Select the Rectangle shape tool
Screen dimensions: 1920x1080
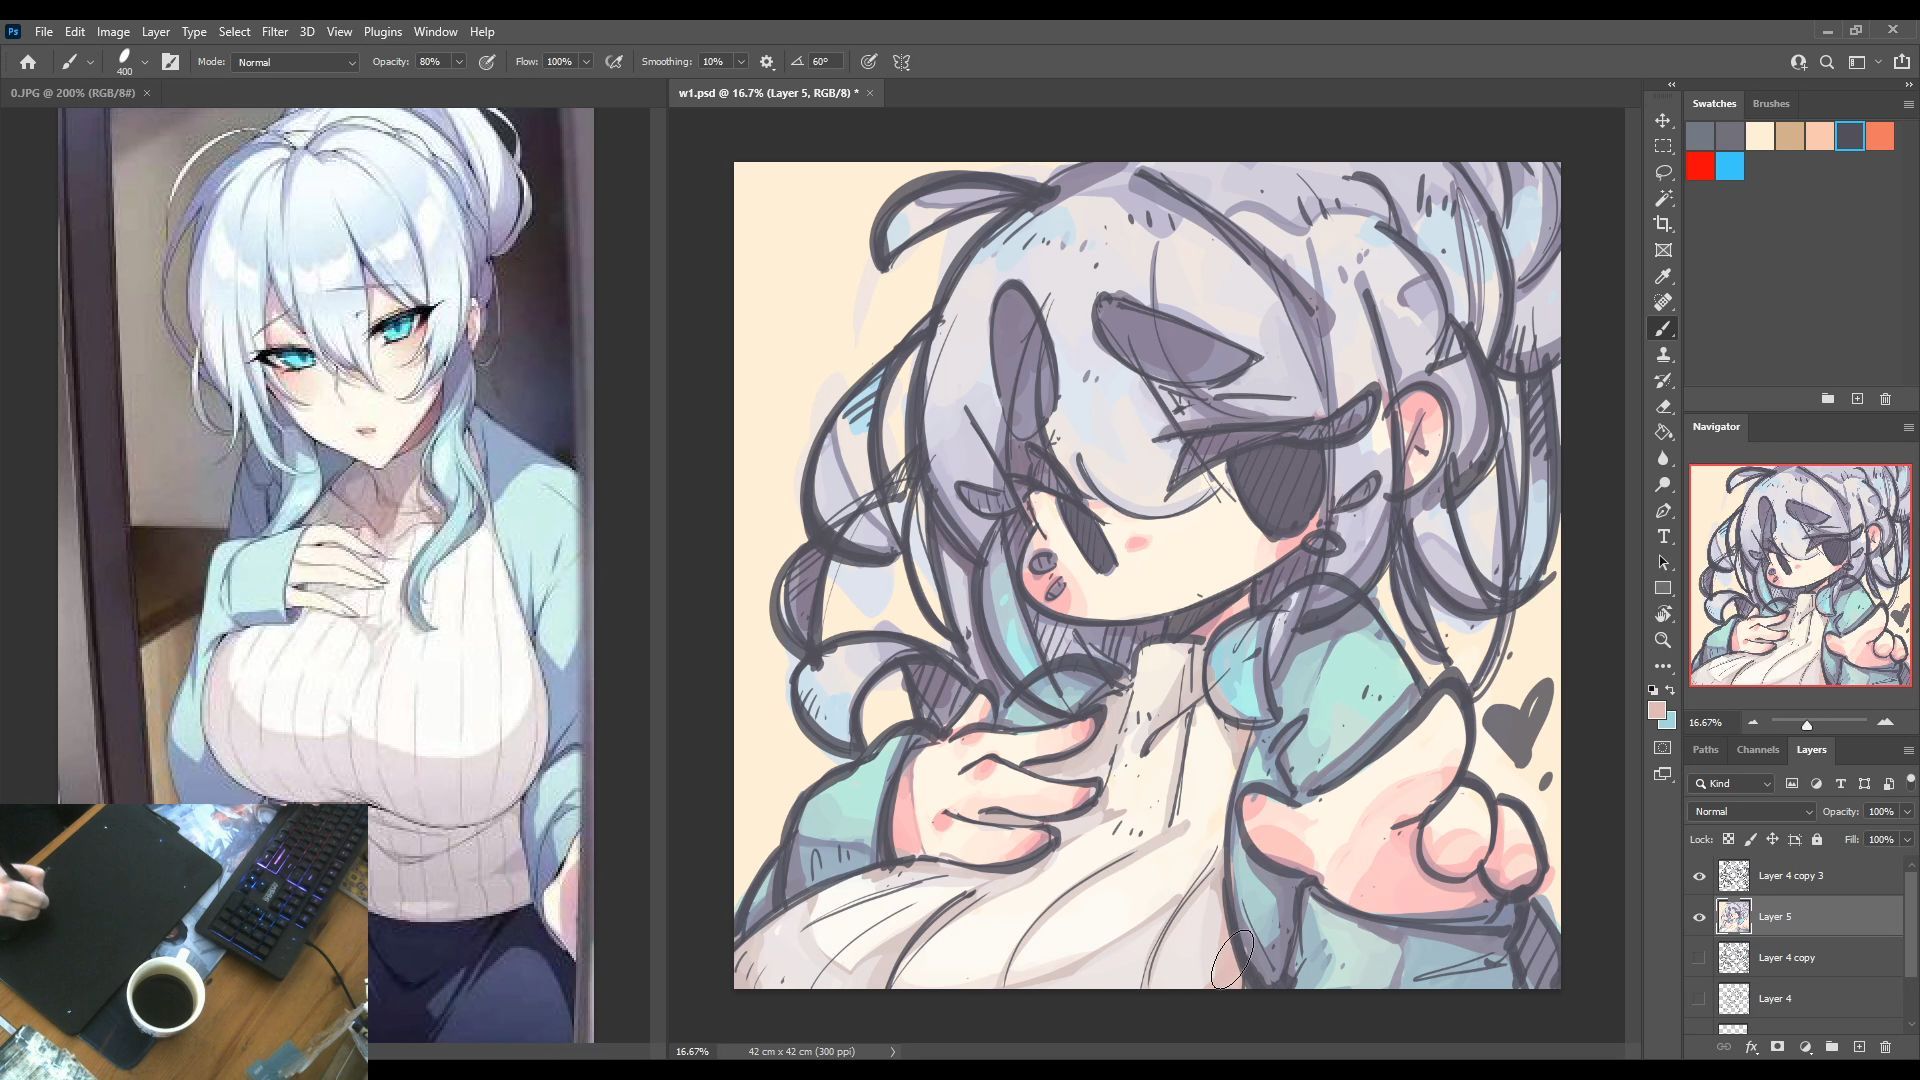point(1663,588)
